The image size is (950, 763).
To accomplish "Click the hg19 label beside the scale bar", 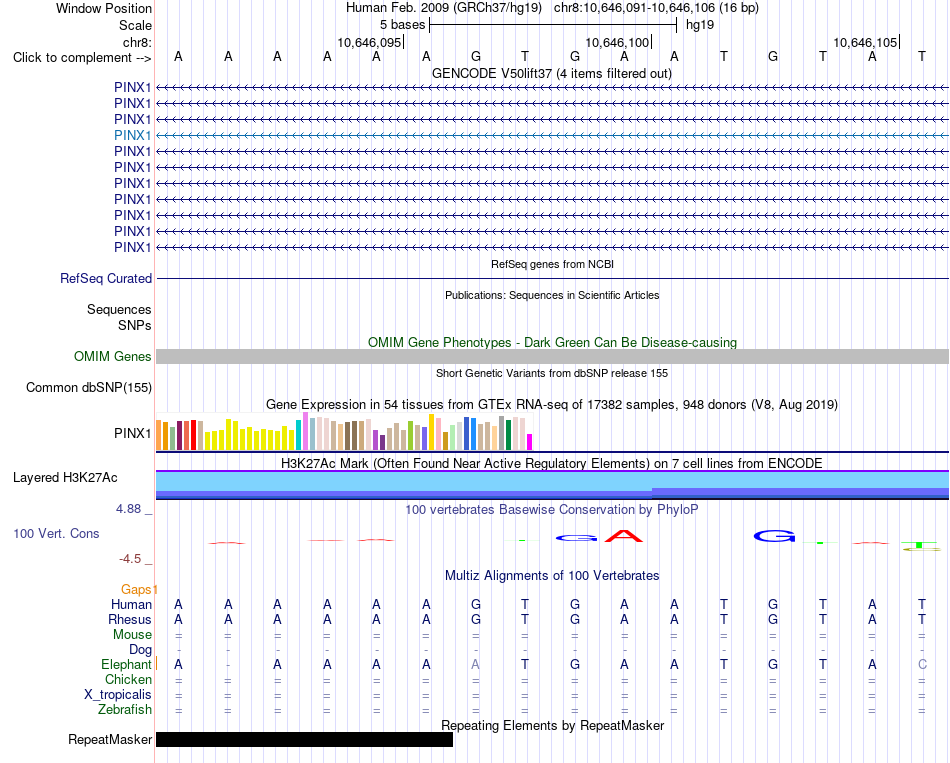I will [700, 25].
